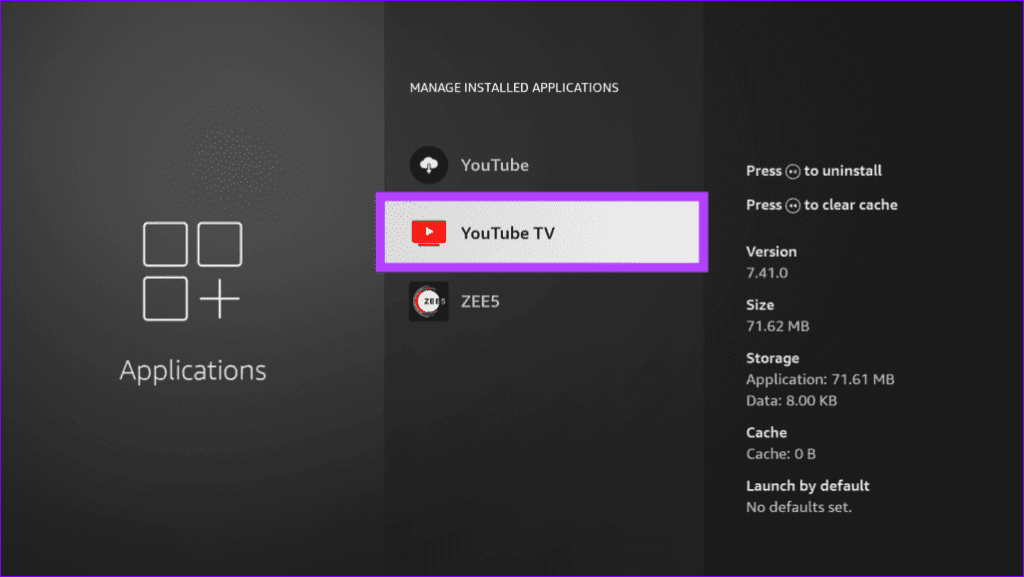The width and height of the screenshot is (1024, 577).
Task: Click Press to uninstall option
Action: click(x=813, y=171)
